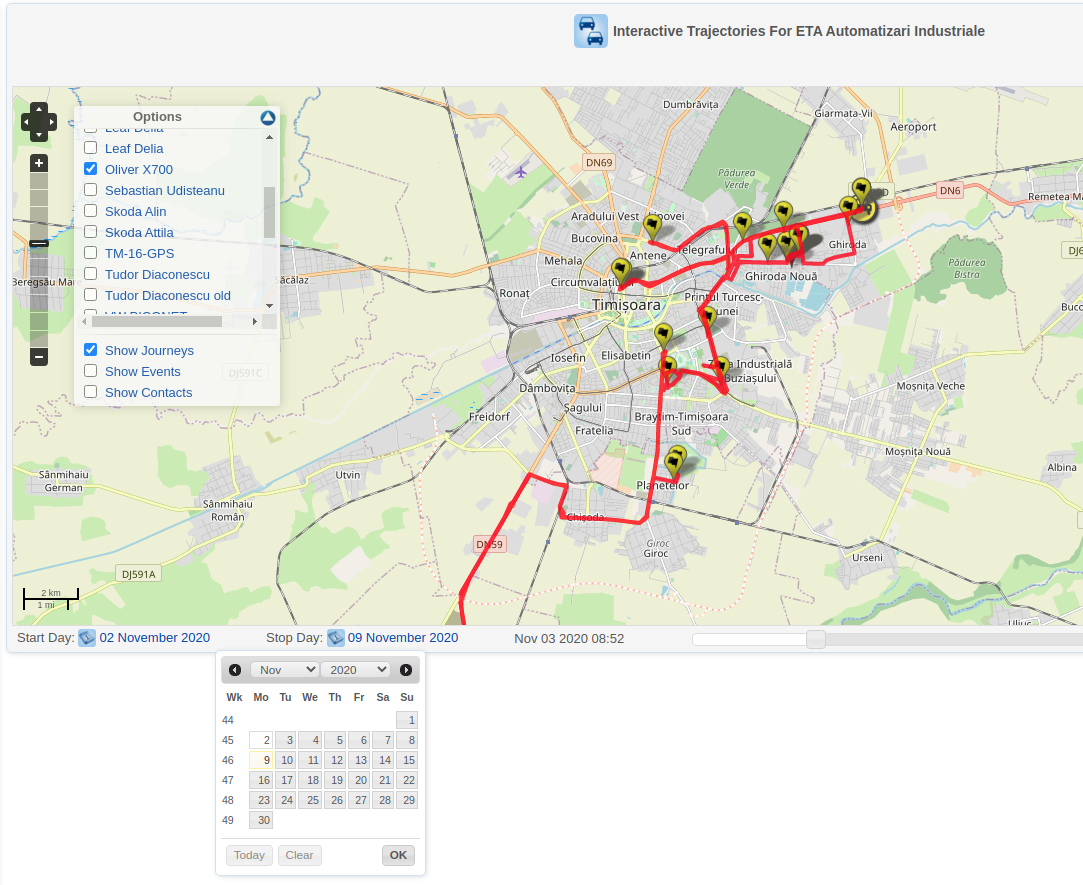This screenshot has height=885, width=1083.
Task: Click the timeline slider handle
Action: coord(816,639)
